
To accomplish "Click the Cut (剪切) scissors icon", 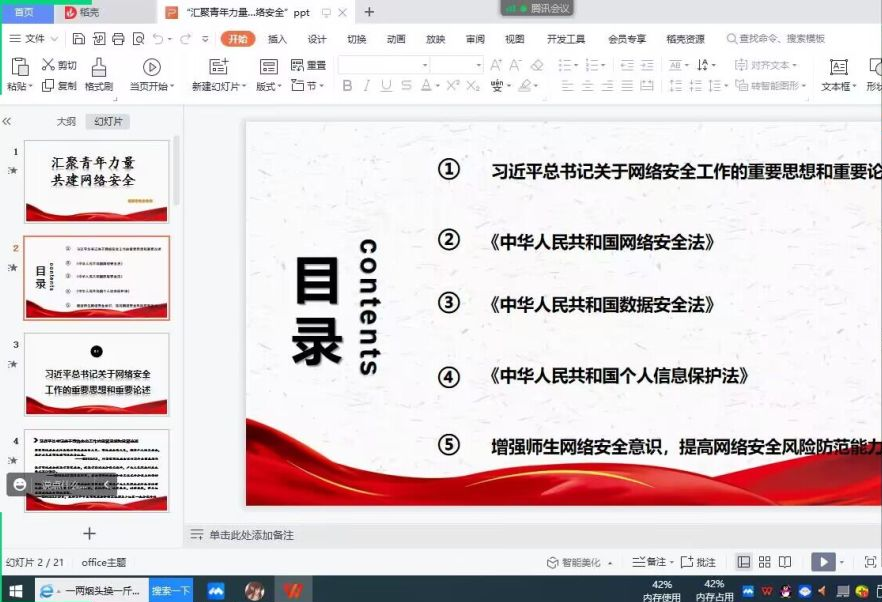I will click(x=48, y=65).
